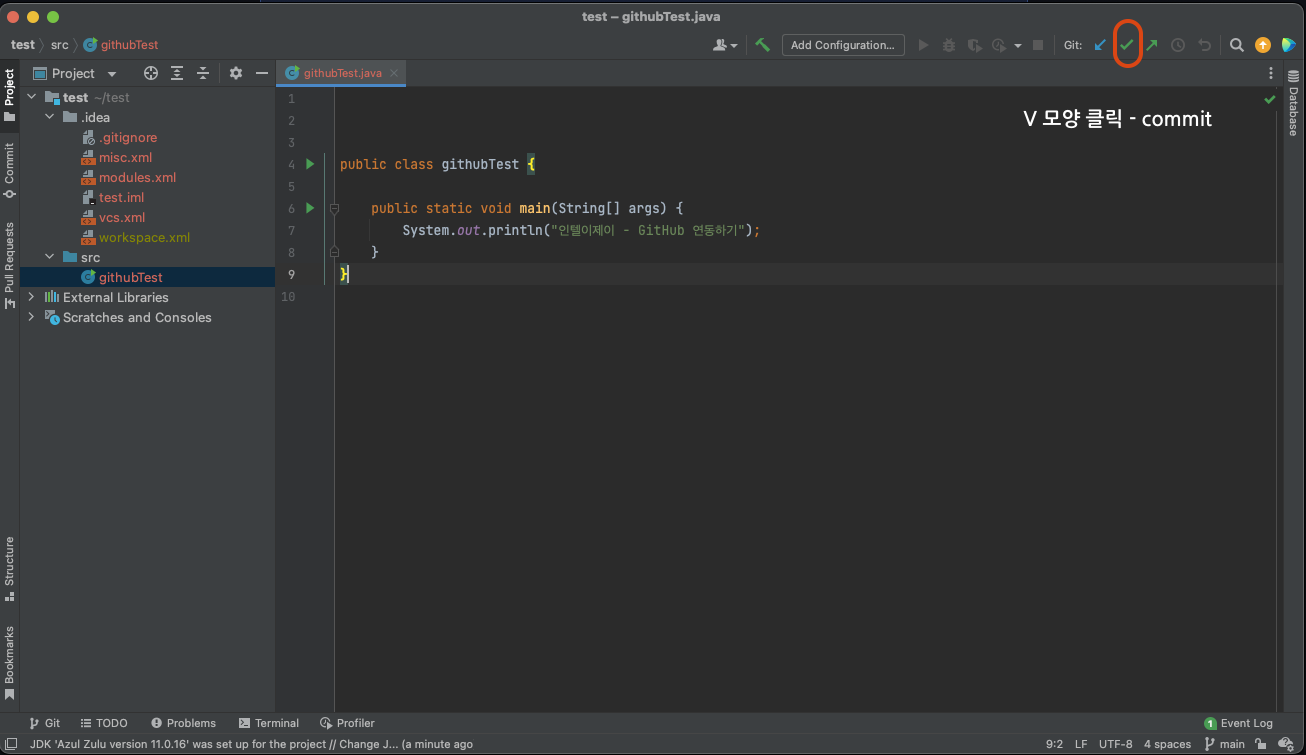Expand External Libraries node
The height and width of the screenshot is (755, 1306).
[32, 297]
